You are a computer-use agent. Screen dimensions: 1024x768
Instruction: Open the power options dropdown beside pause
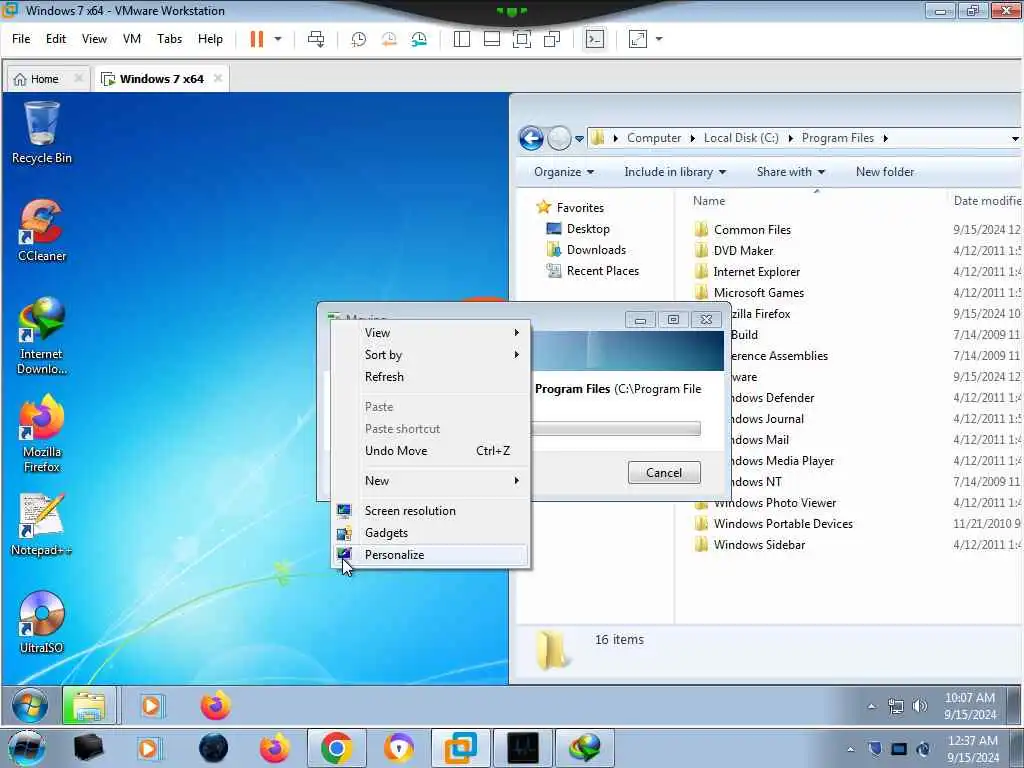(x=278, y=39)
